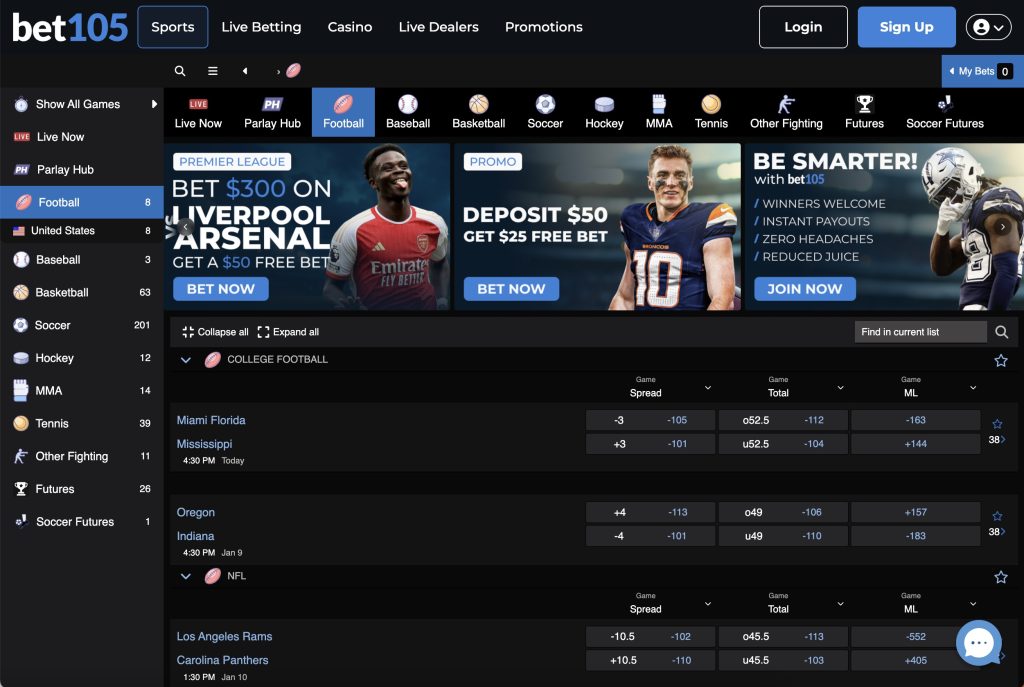Select the Hockey puck icon in sports bar
This screenshot has width=1024, height=687.
coord(604,104)
